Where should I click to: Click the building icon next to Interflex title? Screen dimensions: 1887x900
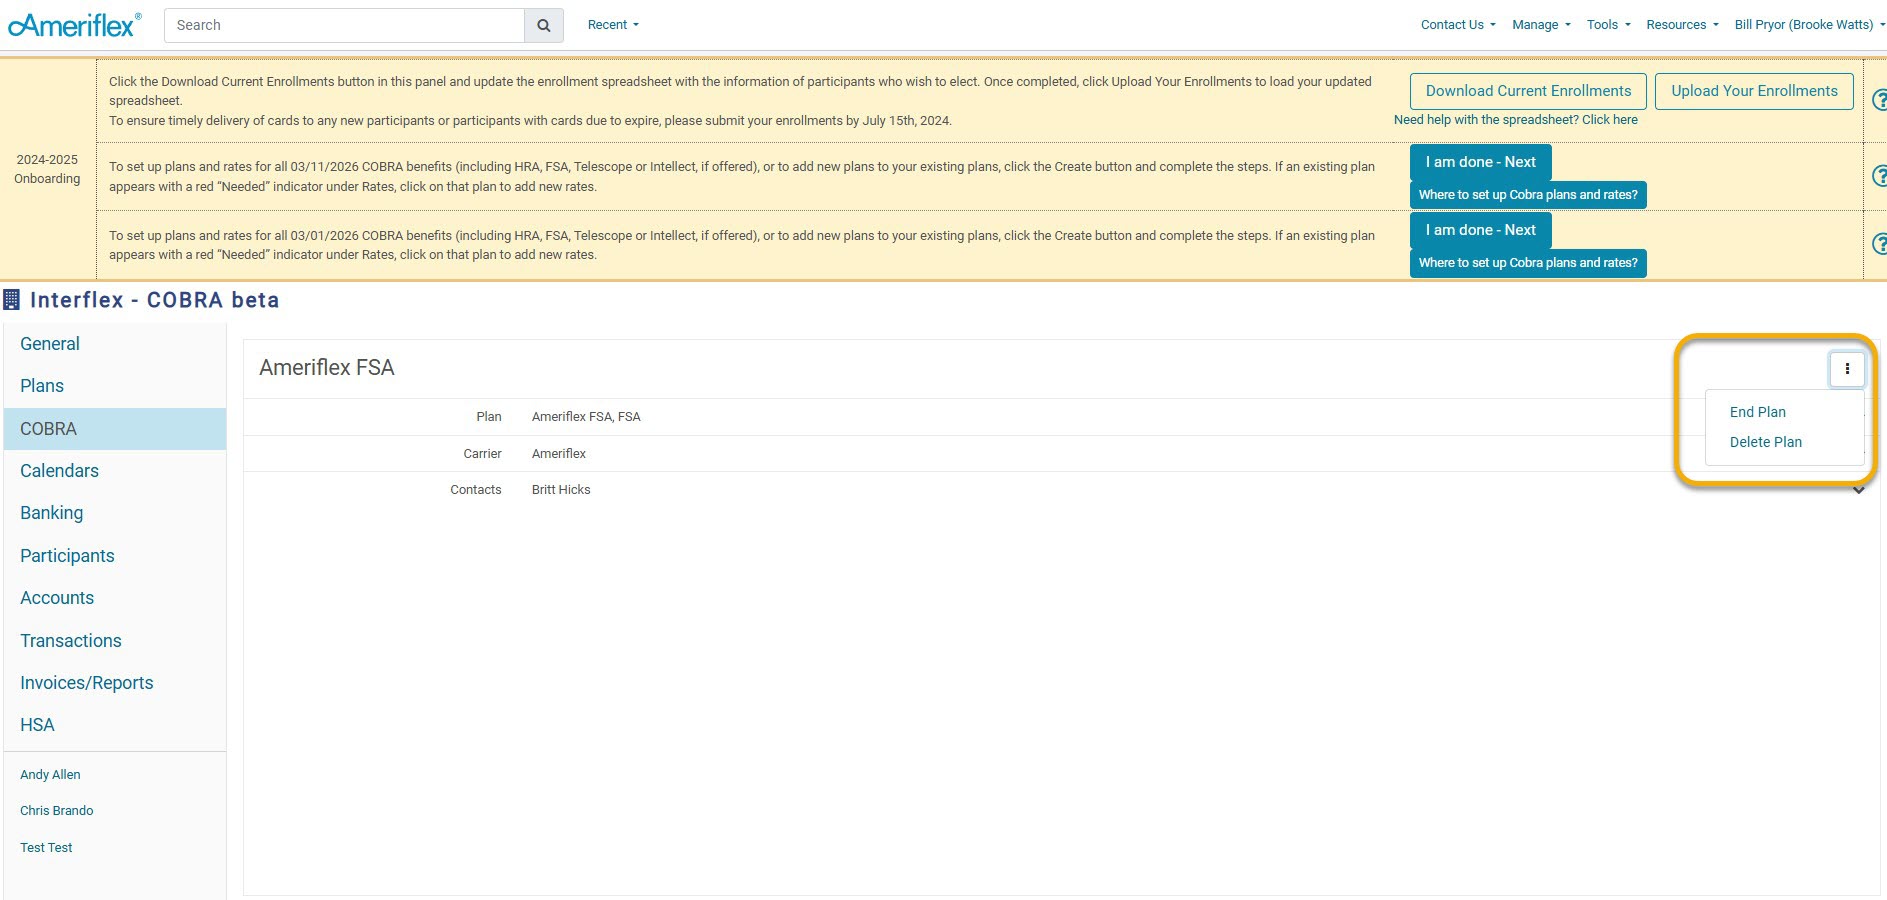pos(12,300)
